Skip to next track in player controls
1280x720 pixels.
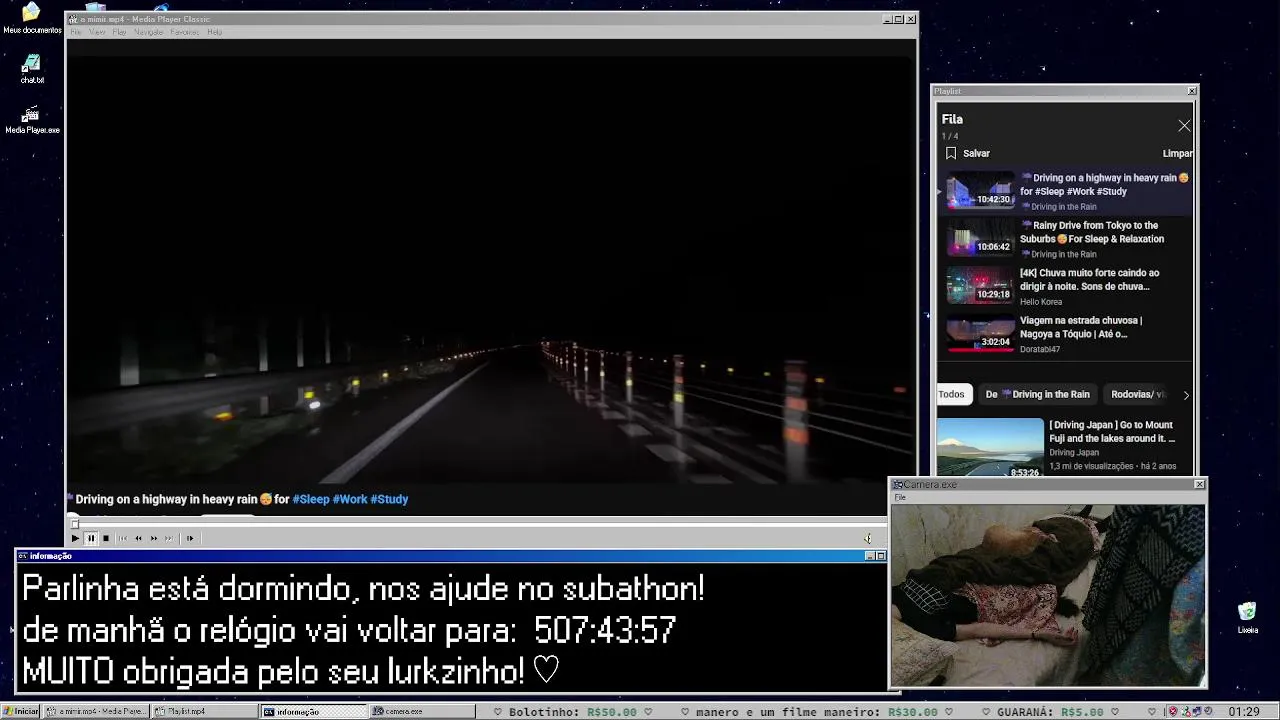click(169, 538)
